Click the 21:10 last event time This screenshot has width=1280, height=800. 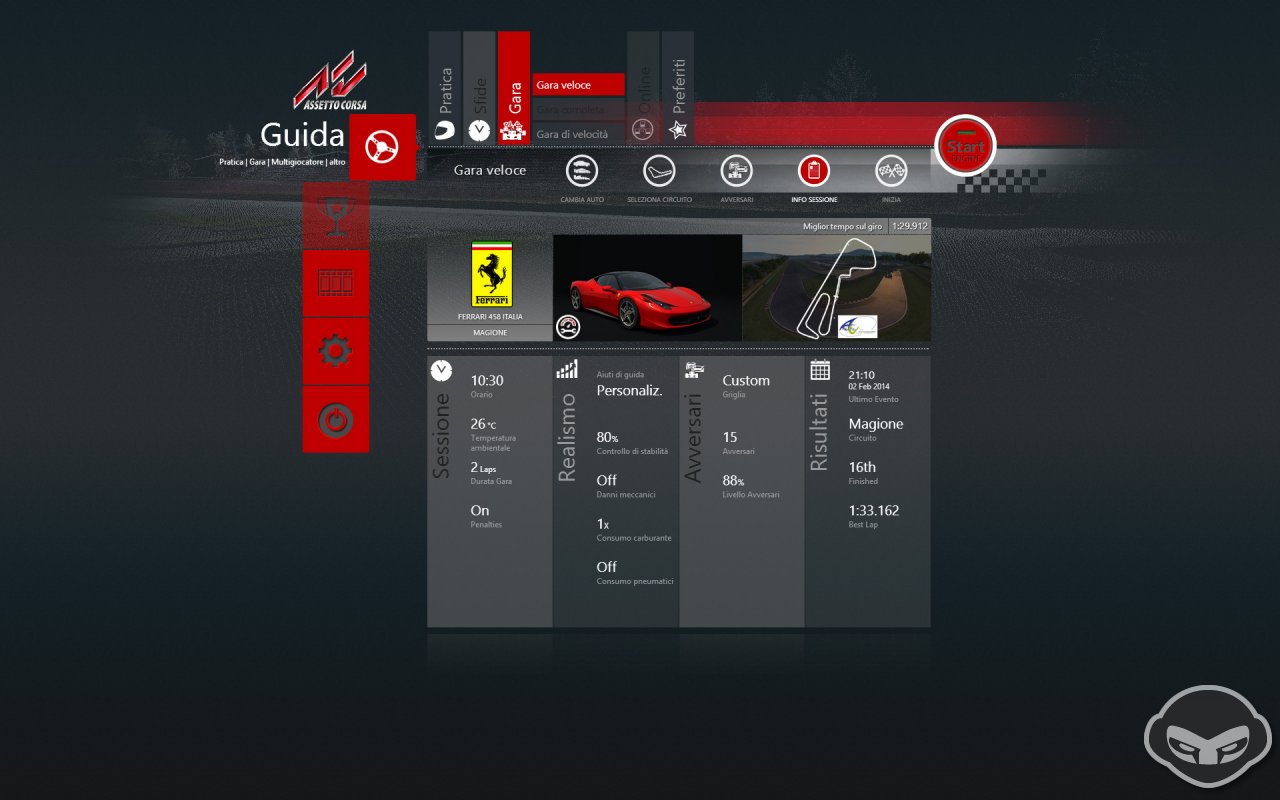click(863, 375)
